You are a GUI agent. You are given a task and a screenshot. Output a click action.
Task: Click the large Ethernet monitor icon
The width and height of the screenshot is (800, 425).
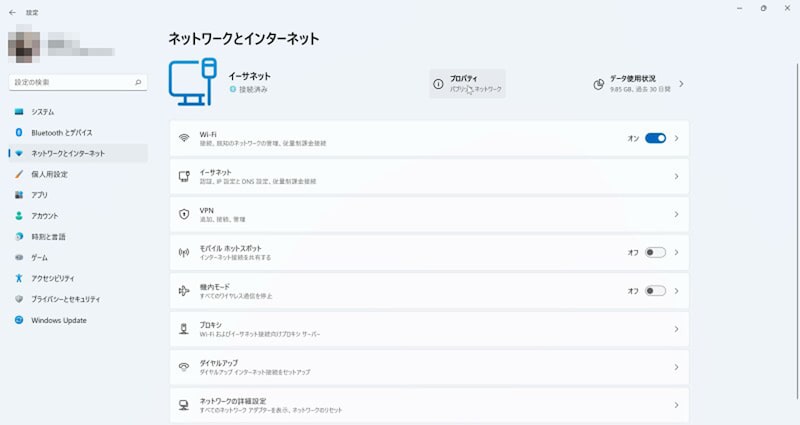tap(193, 82)
